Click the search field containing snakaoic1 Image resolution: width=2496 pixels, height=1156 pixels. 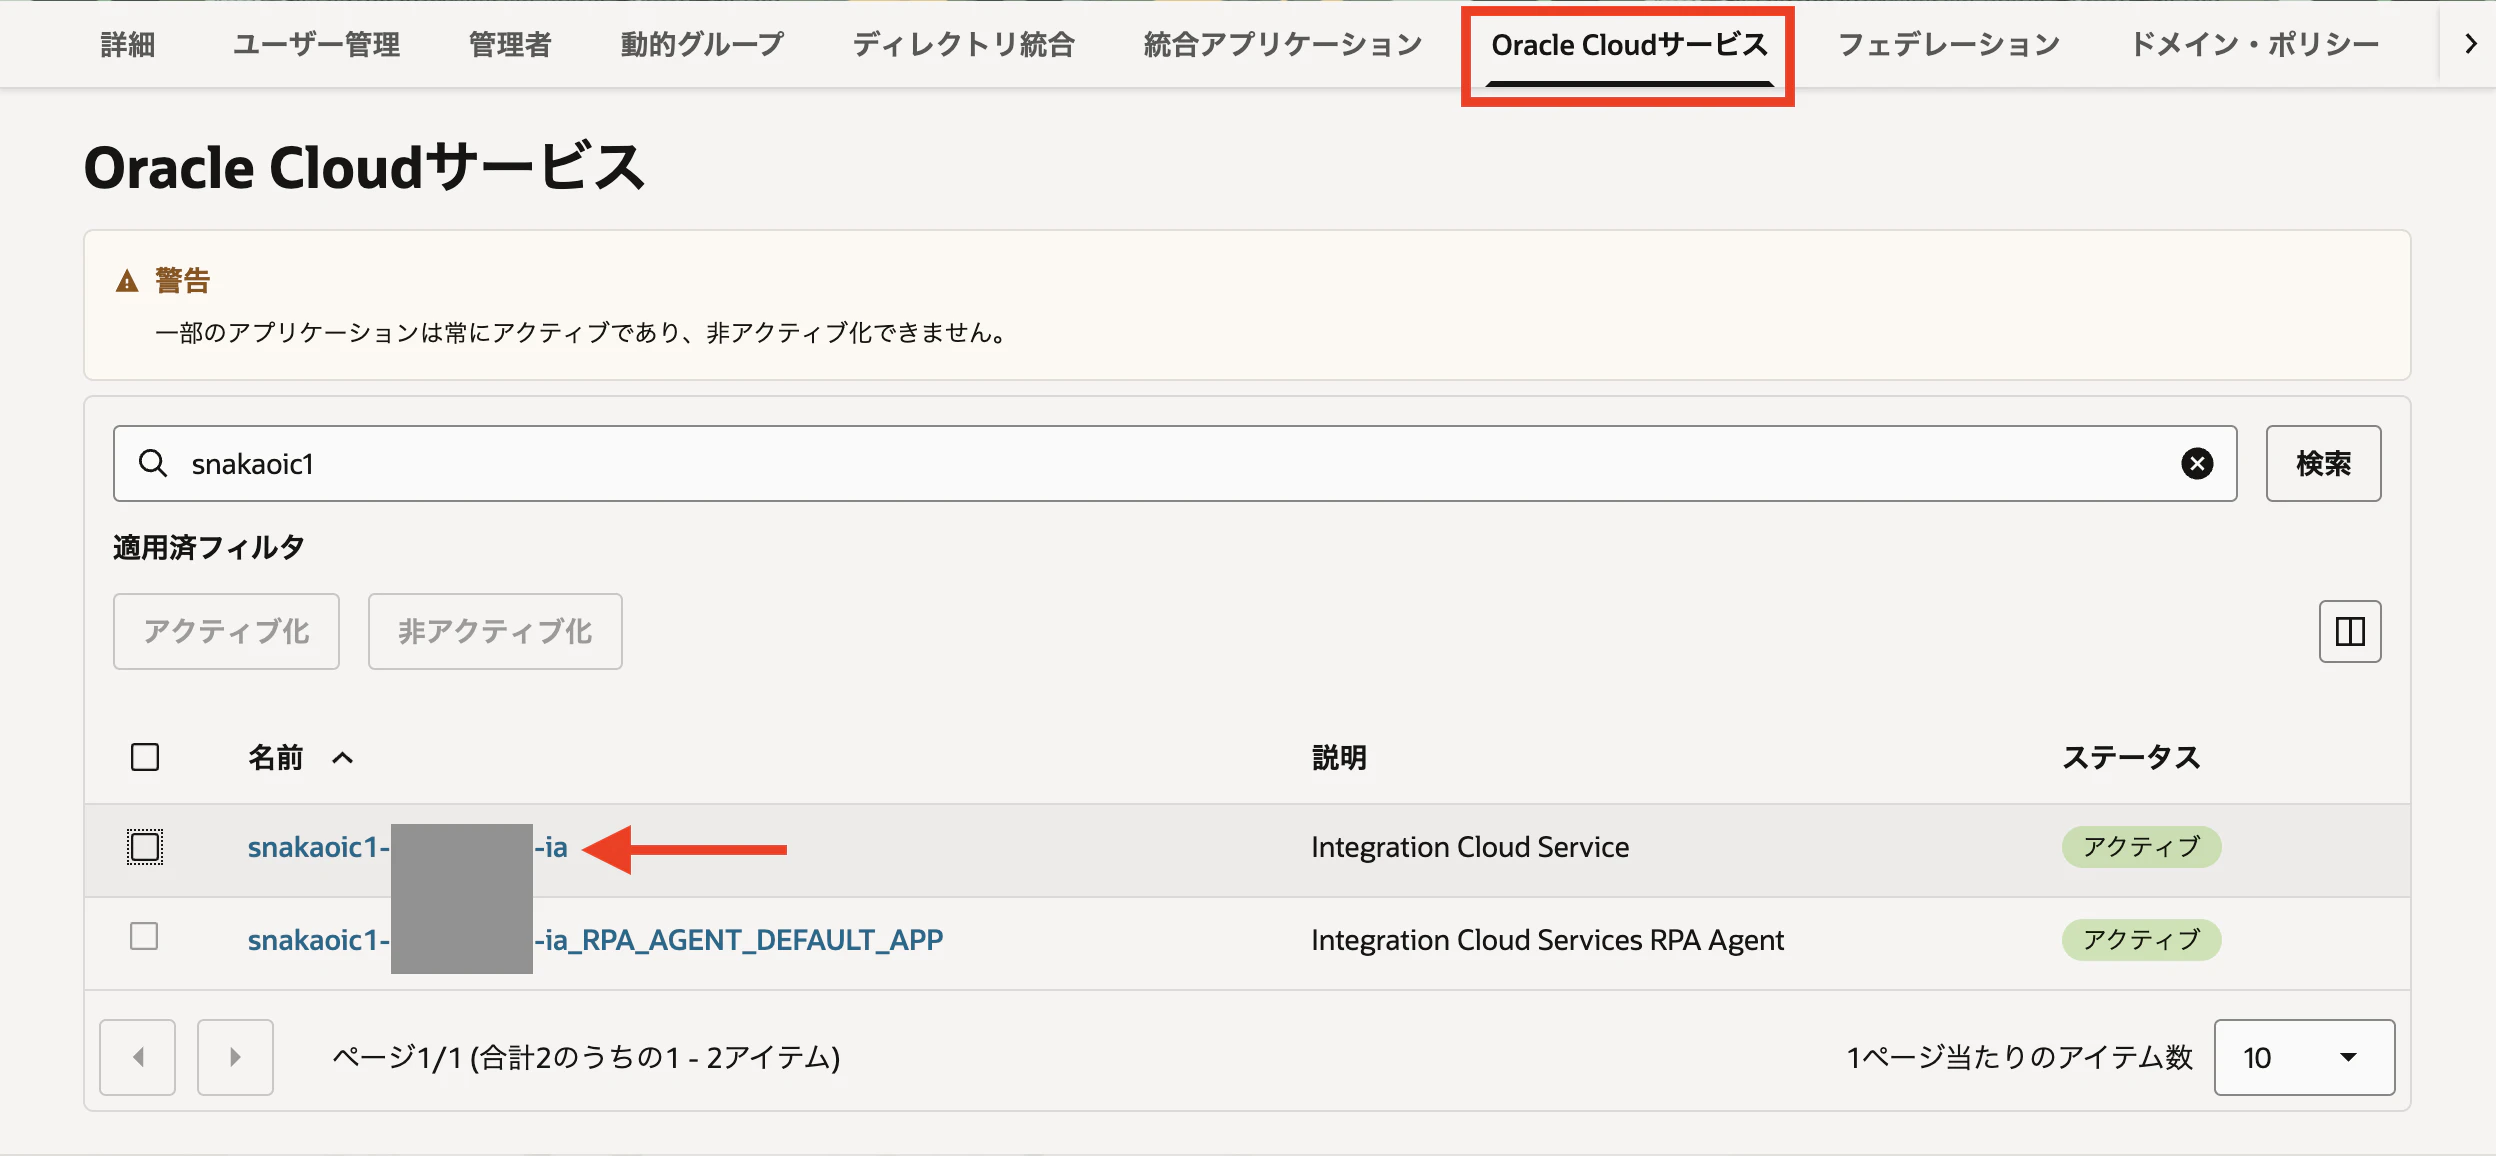coord(1175,464)
